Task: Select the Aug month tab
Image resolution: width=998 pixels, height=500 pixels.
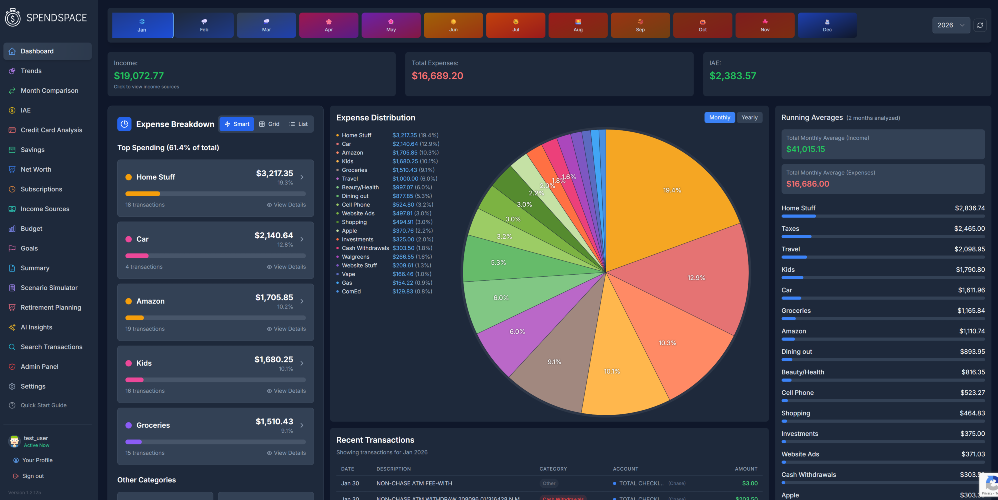Action: (x=578, y=25)
